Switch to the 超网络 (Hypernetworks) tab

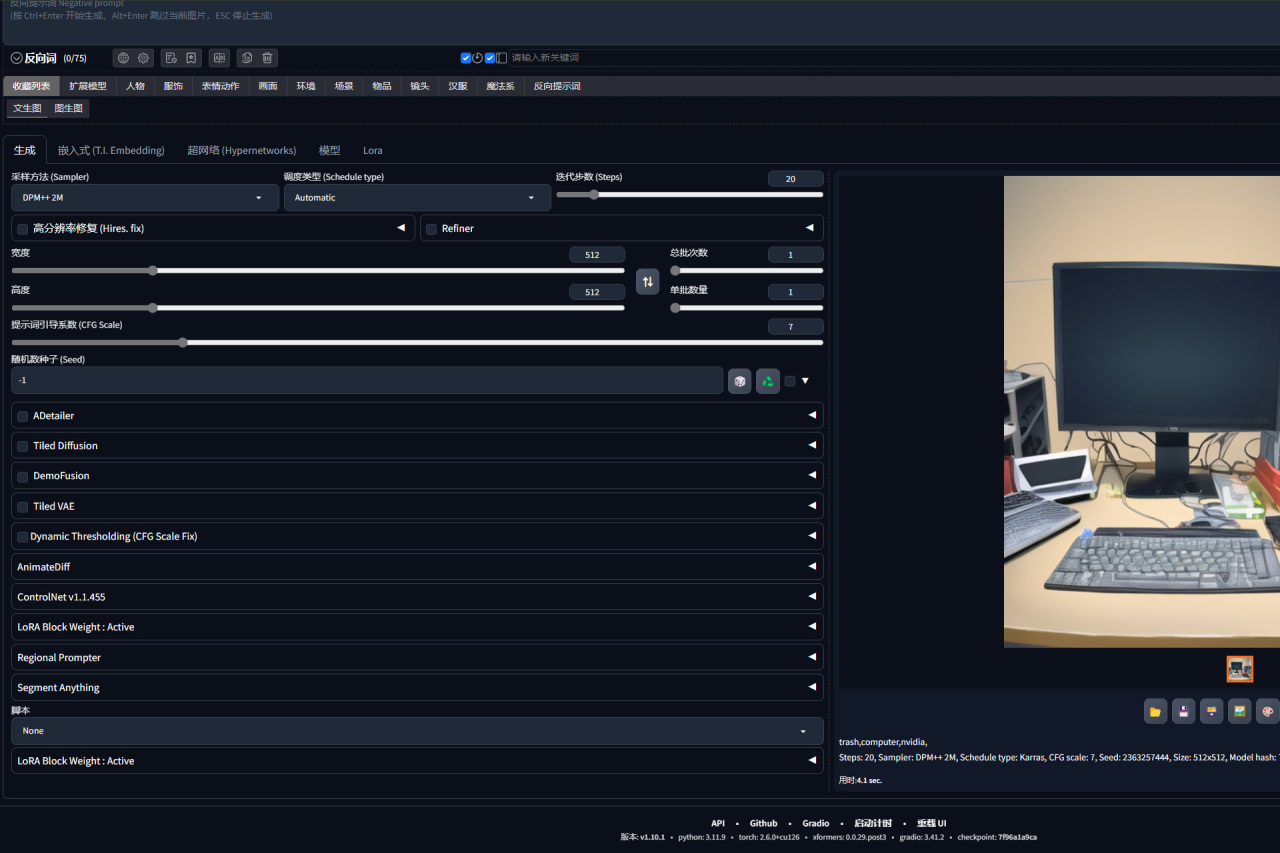(241, 150)
